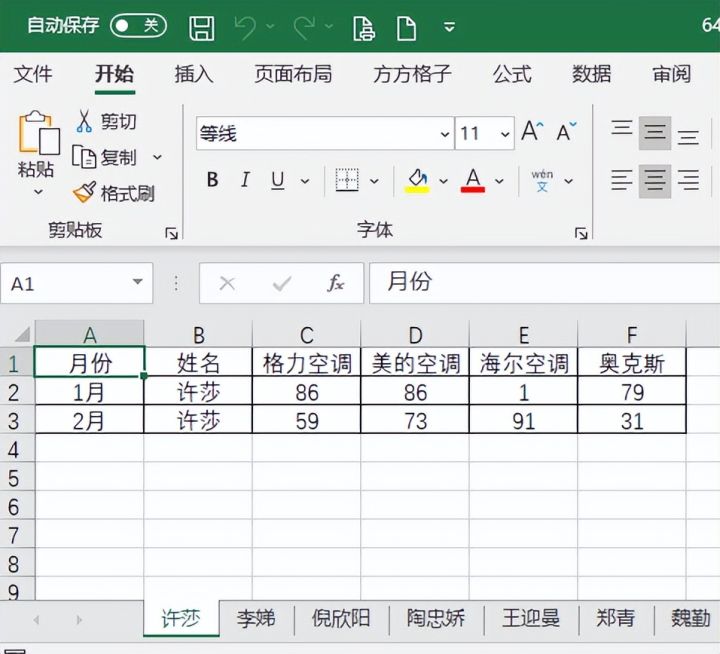Switch to the 方方格子 tab
720x654 pixels.
(412, 74)
